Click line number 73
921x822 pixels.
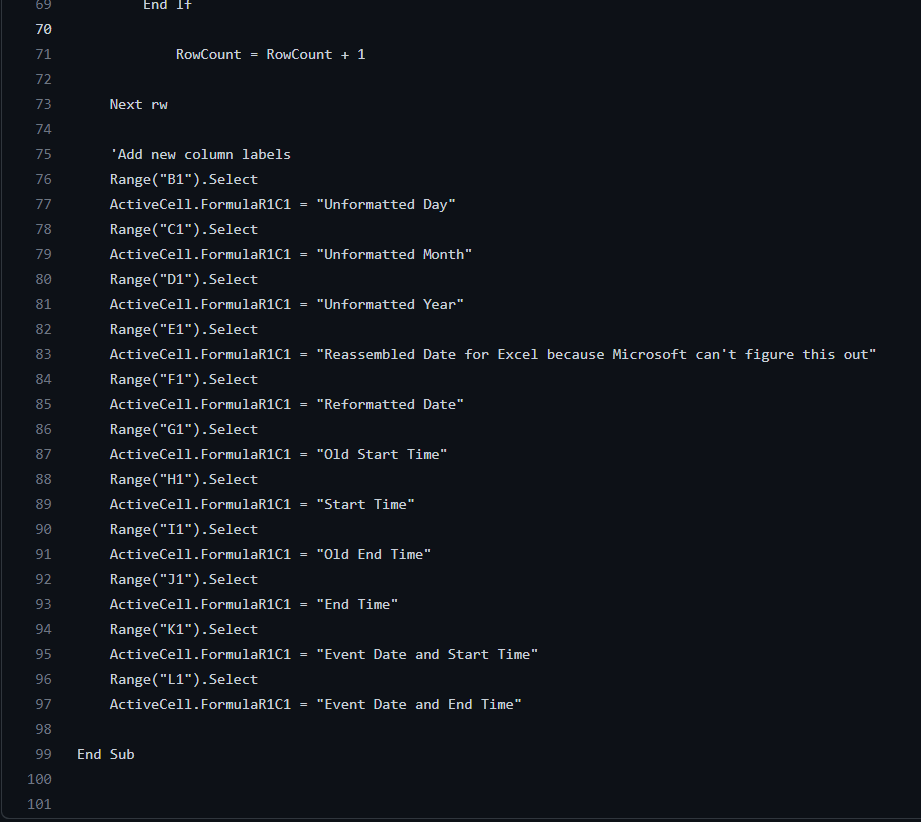tap(42, 104)
